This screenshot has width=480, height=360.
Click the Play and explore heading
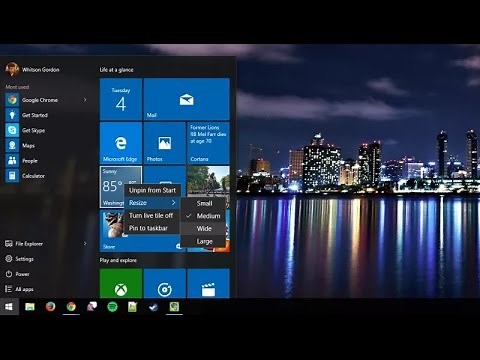[x=118, y=260]
